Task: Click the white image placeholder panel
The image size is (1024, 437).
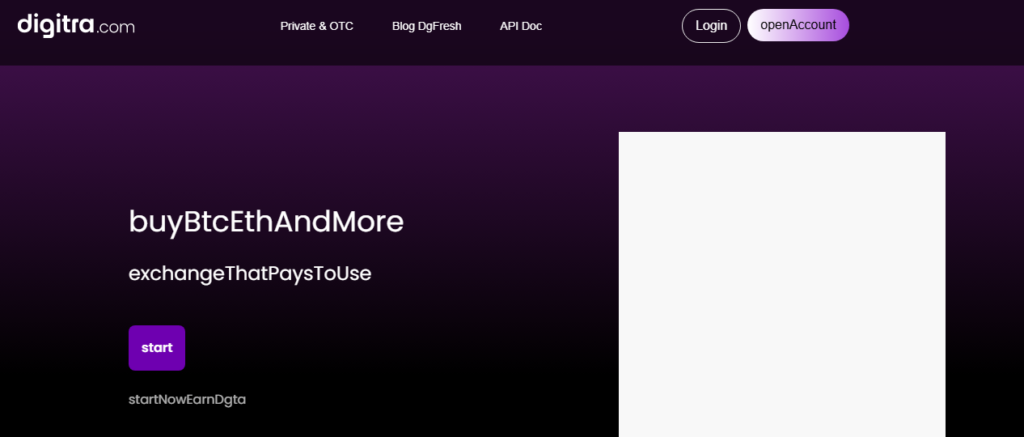Action: coord(781,284)
